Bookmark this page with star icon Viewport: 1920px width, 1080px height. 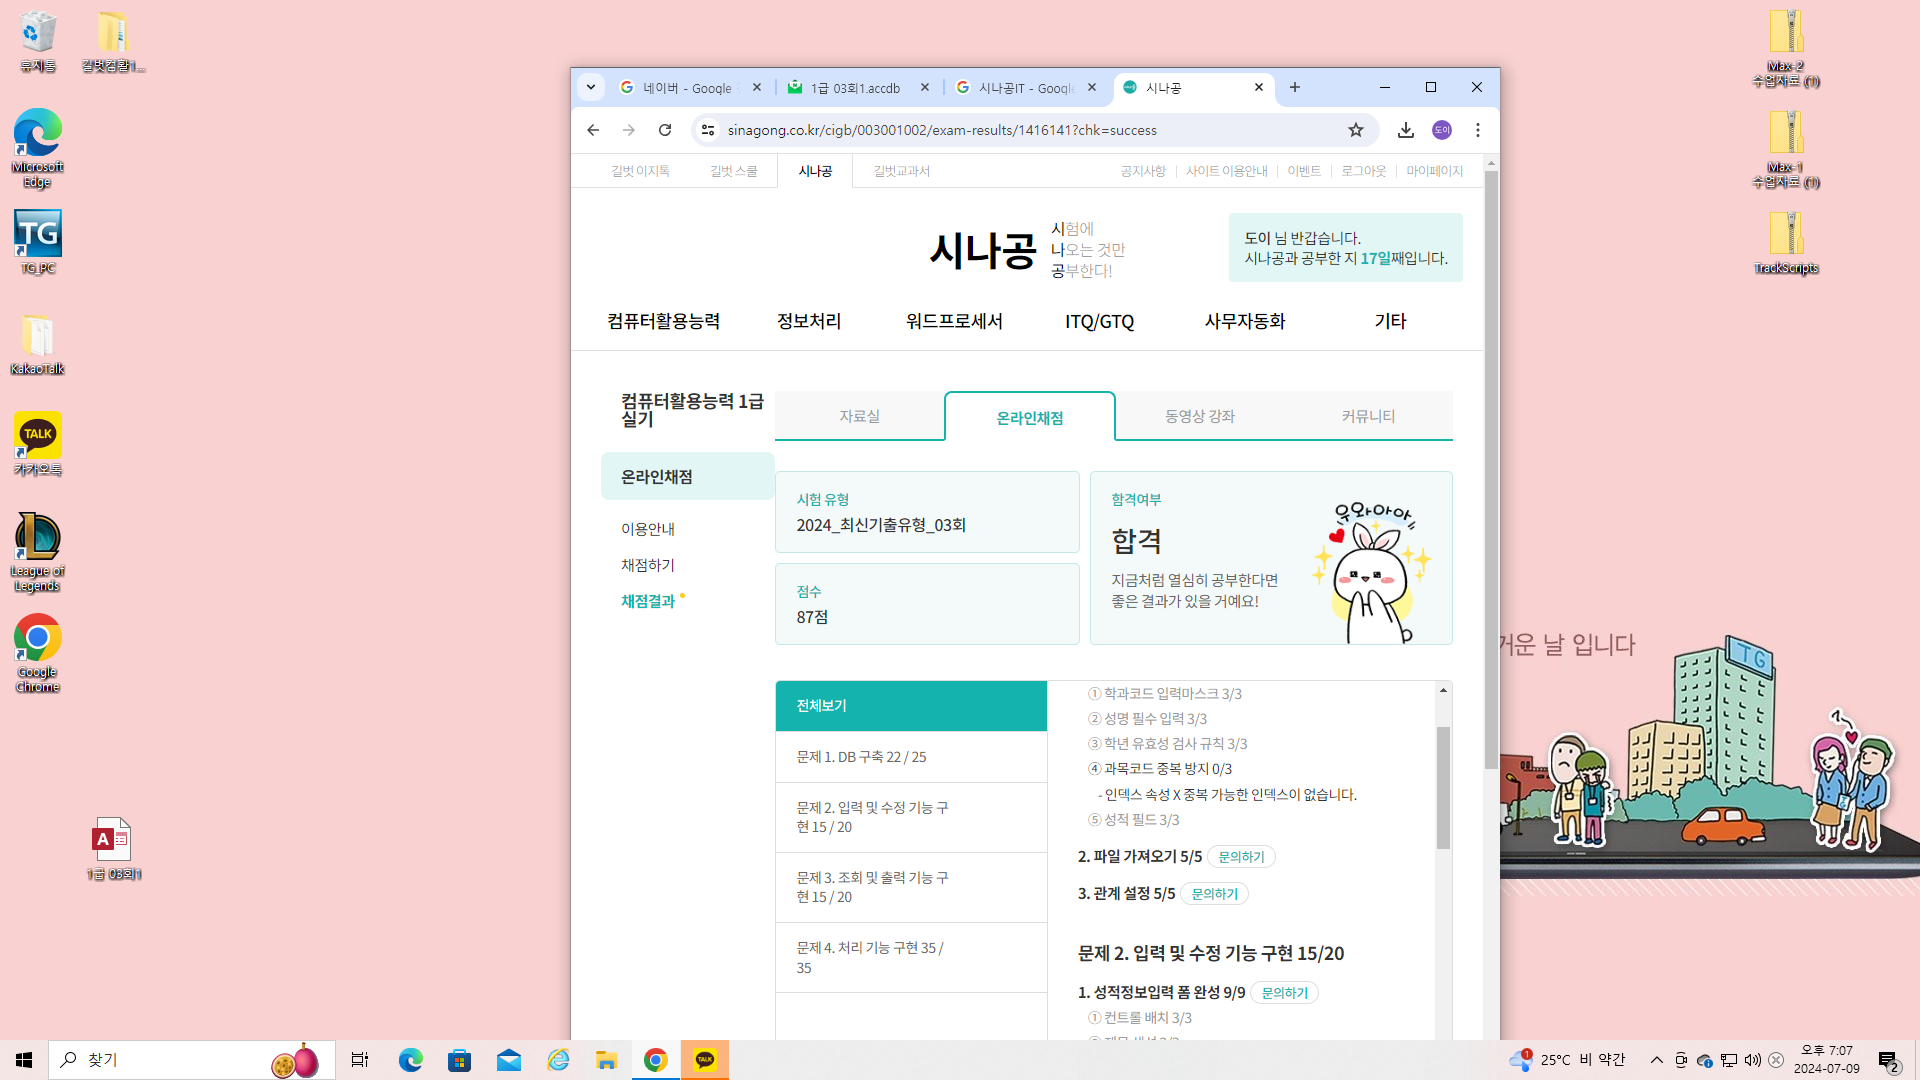tap(1356, 130)
